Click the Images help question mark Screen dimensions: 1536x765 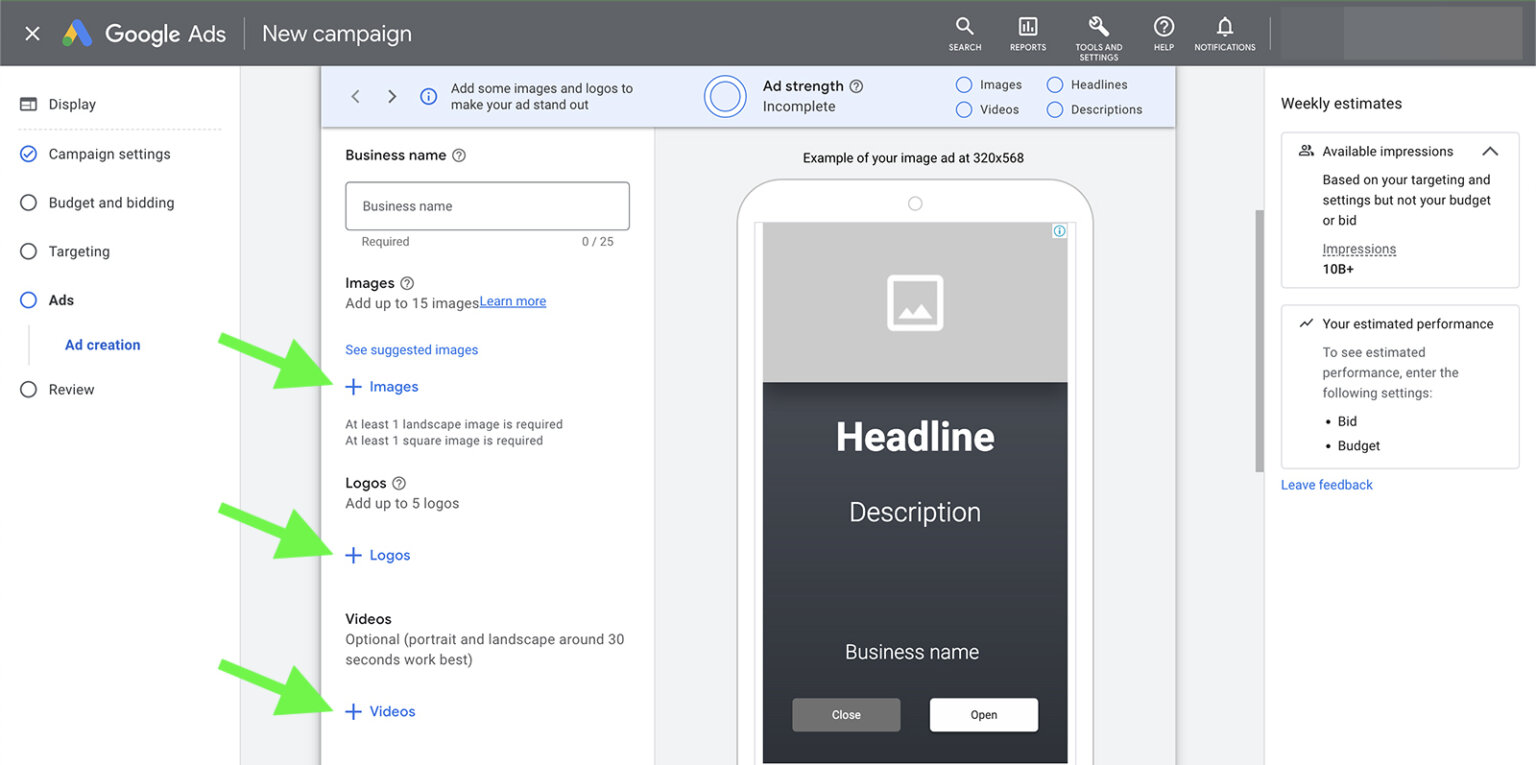pos(410,283)
